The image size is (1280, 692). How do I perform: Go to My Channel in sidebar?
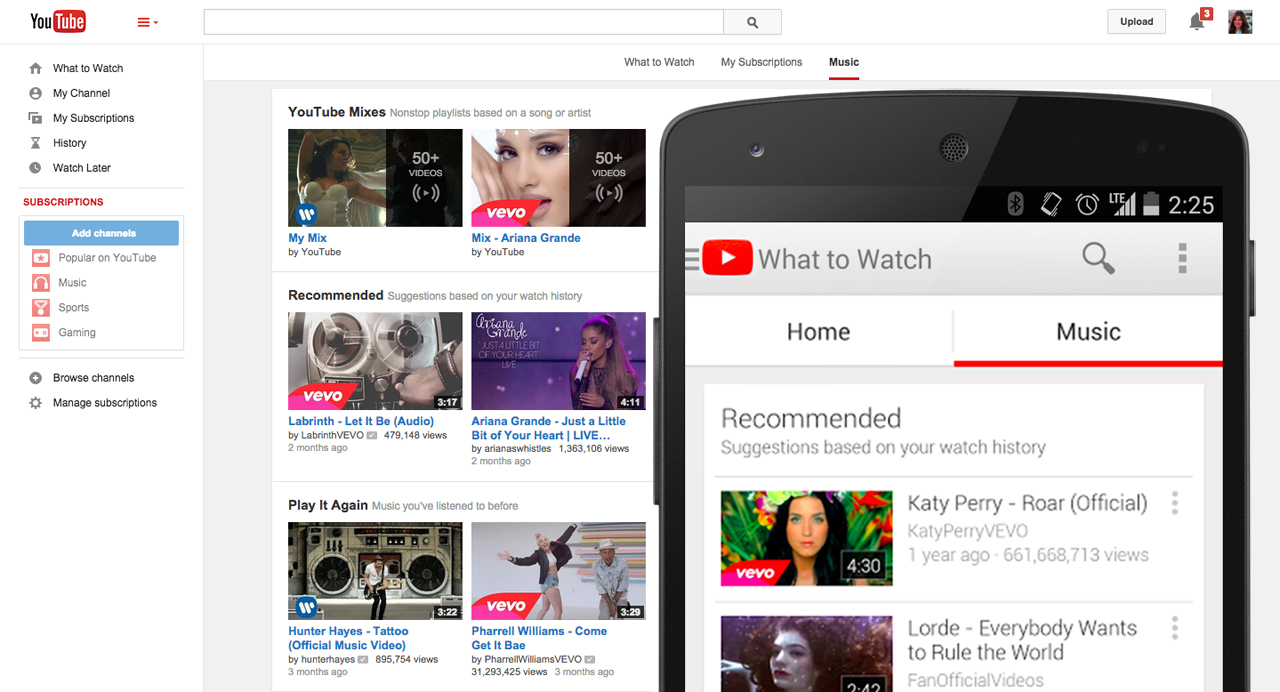pyautogui.click(x=81, y=93)
